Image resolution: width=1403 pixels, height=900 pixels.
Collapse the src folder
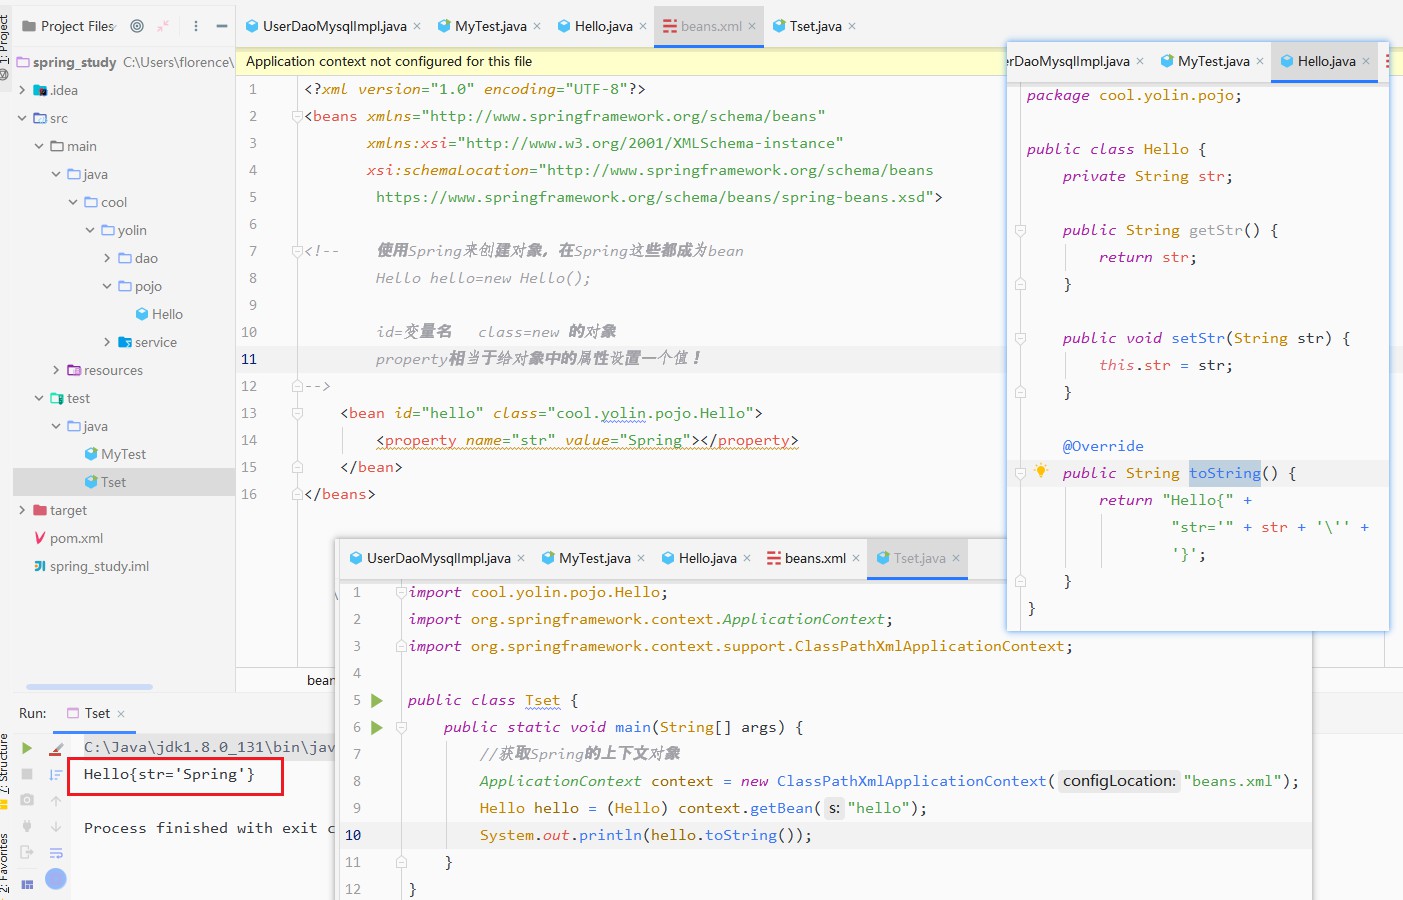(22, 118)
